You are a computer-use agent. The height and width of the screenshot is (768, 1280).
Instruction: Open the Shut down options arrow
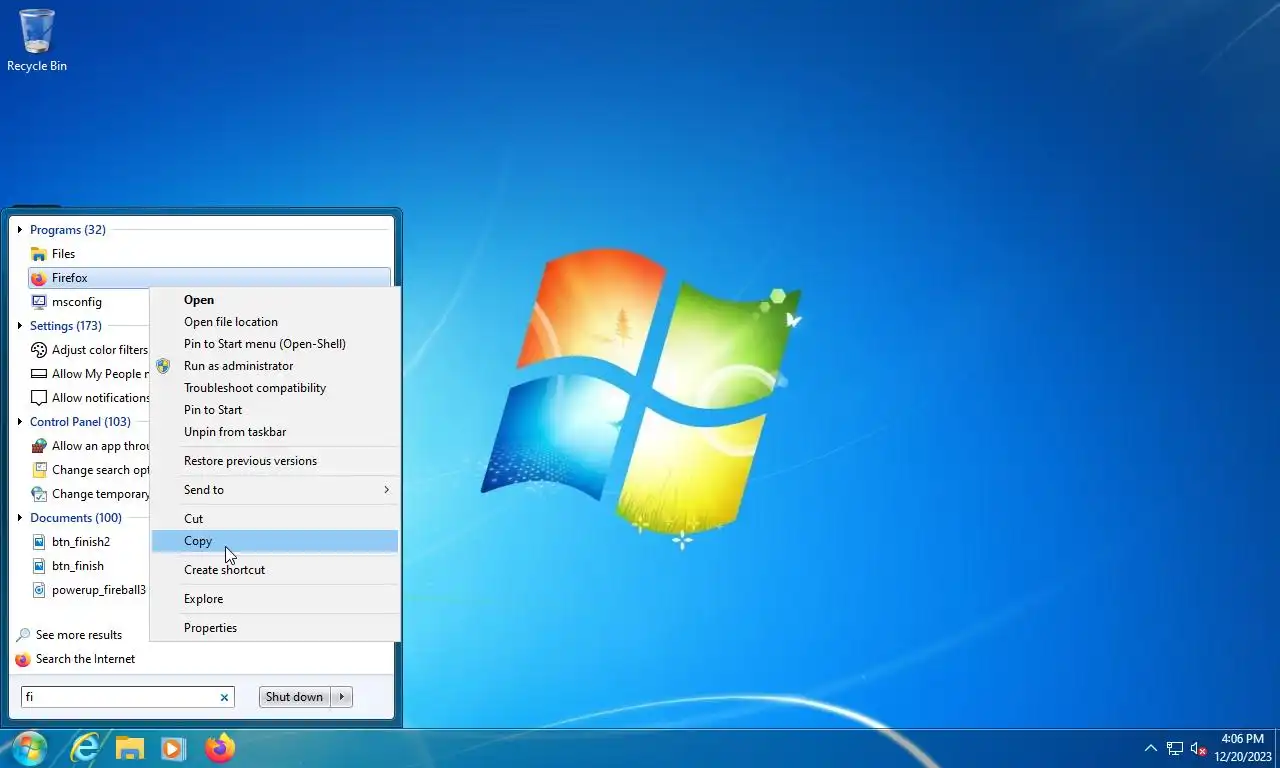coord(342,697)
